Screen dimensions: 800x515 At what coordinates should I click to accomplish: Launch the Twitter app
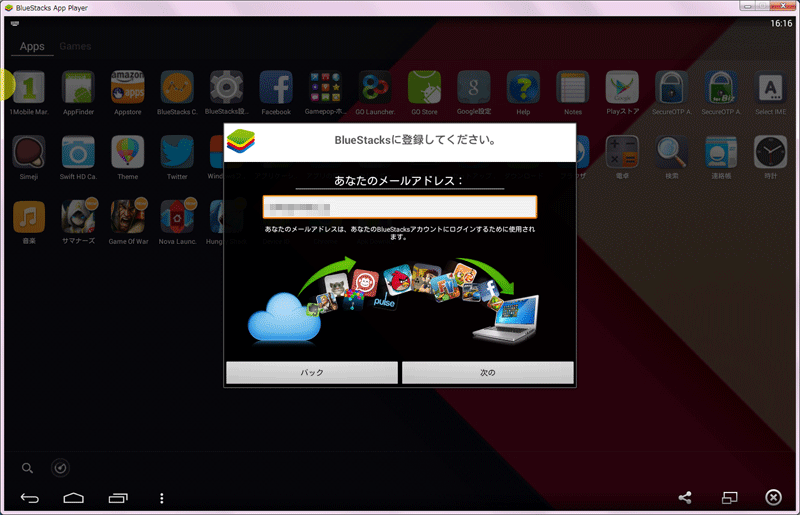(x=177, y=152)
